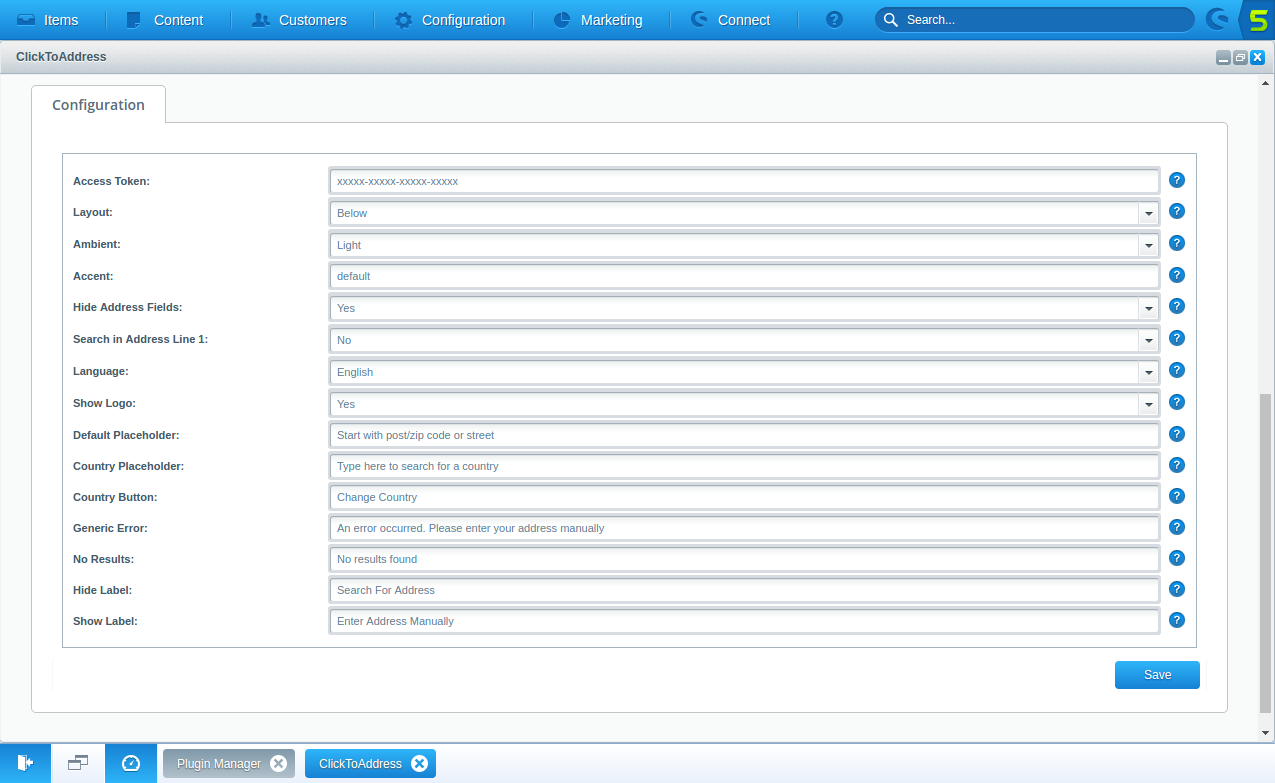Screen dimensions: 1275x783
Task: Open help for Default Placeholder field
Action: pyautogui.click(x=1177, y=434)
